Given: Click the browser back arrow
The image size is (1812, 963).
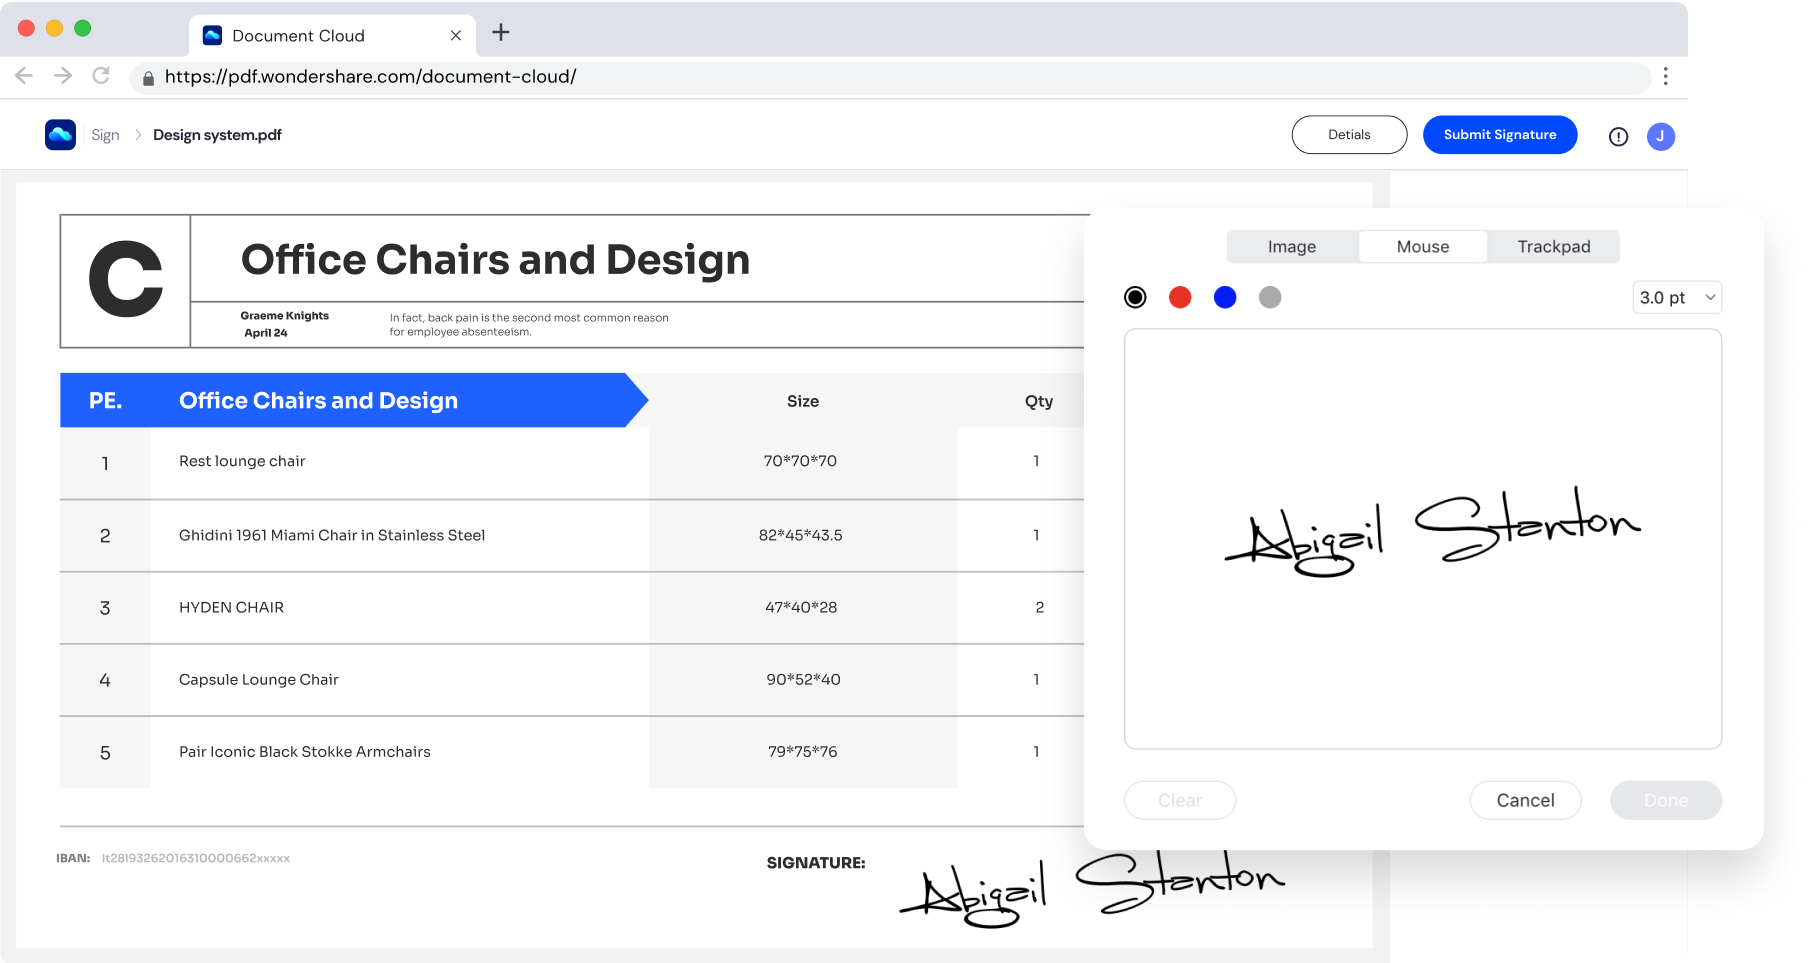Looking at the screenshot, I should click(x=24, y=76).
